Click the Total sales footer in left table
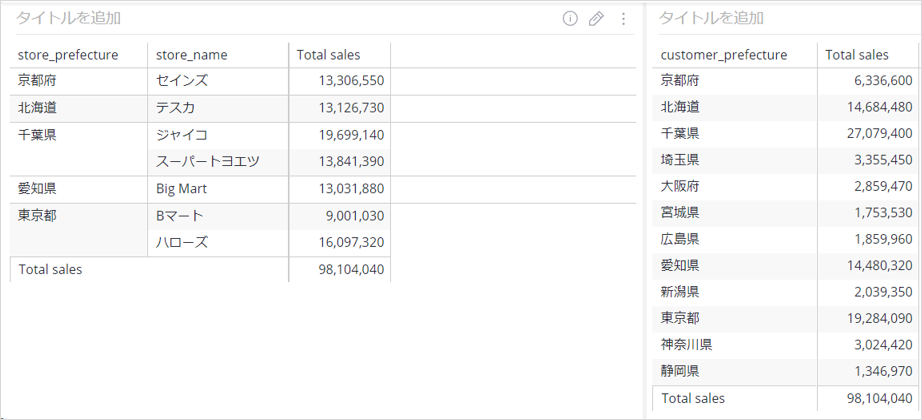The height and width of the screenshot is (420, 922). pyautogui.click(x=51, y=269)
